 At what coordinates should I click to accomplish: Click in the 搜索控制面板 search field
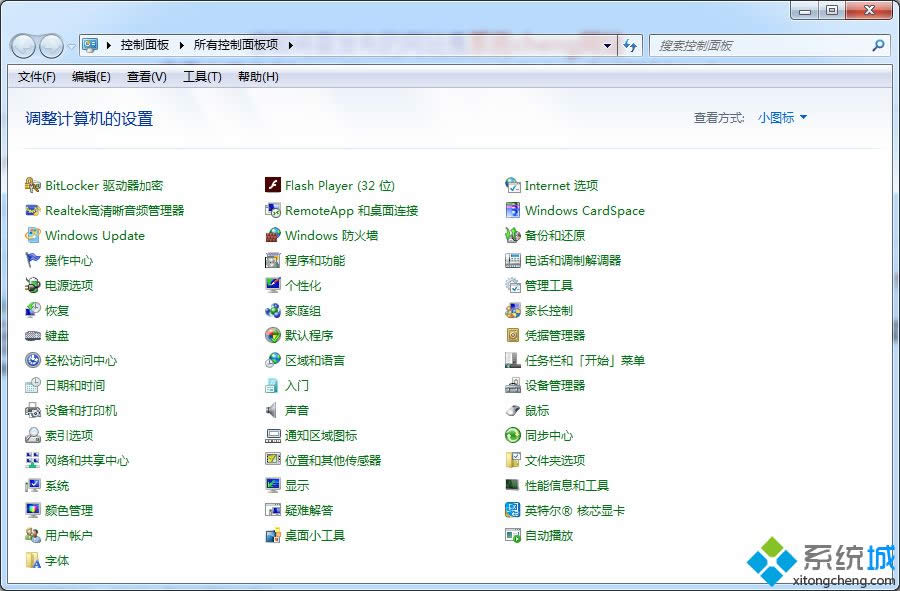761,45
